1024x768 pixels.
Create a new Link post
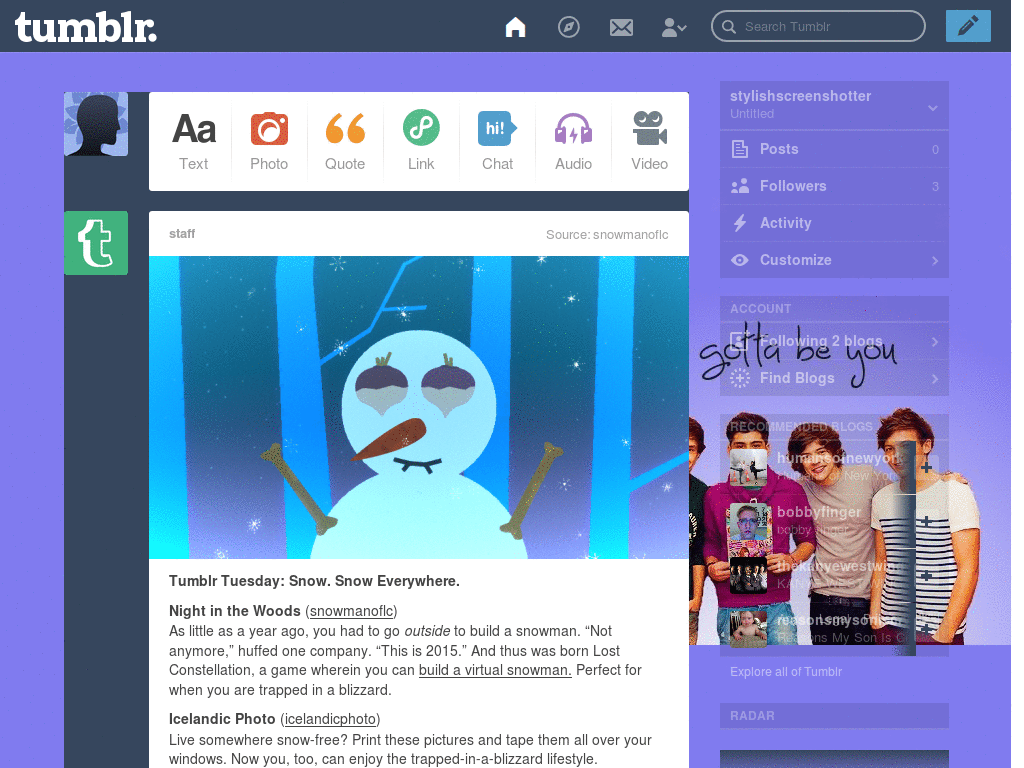[421, 142]
